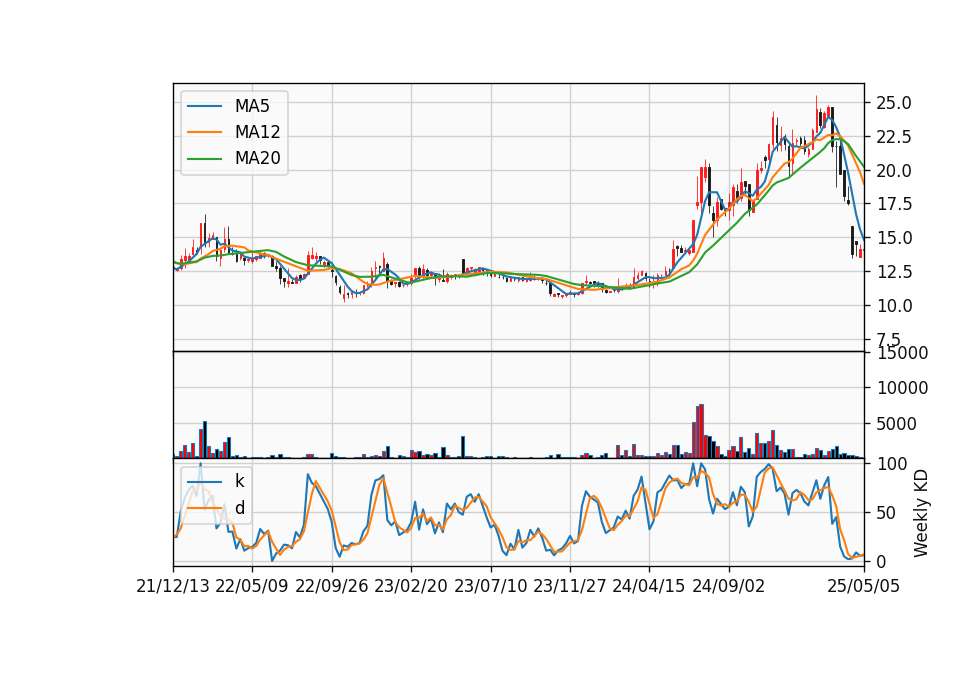Click the 17.5 price axis label
The width and height of the screenshot is (960, 690).
tap(893, 204)
